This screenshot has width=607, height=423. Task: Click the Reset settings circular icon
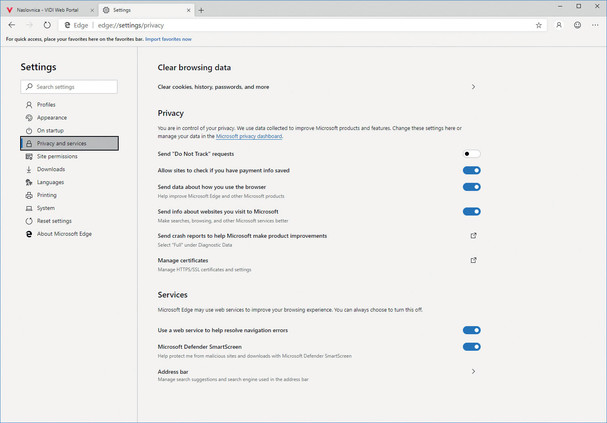[29, 221]
